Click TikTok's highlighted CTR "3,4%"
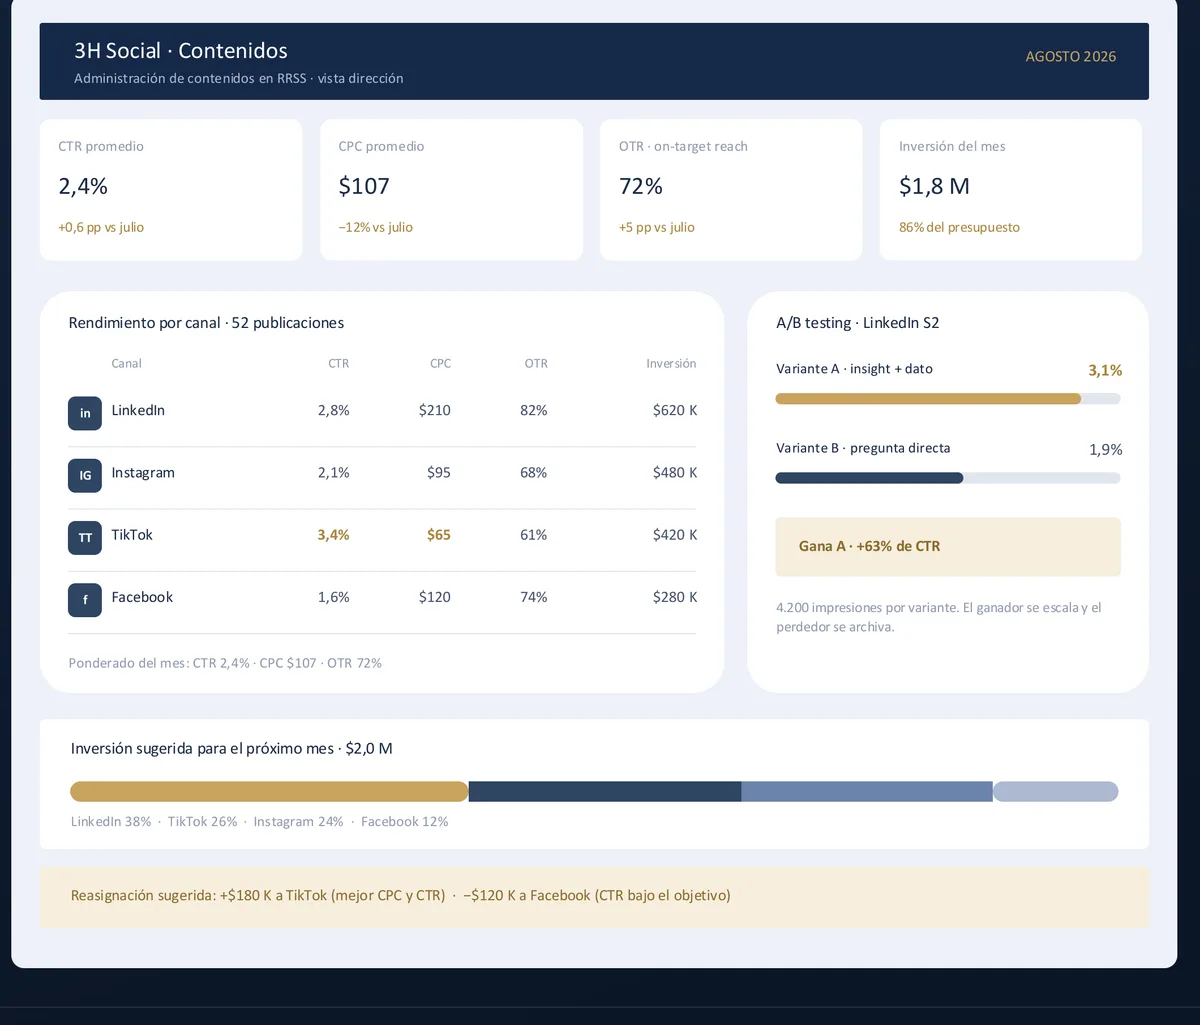 pyautogui.click(x=334, y=535)
